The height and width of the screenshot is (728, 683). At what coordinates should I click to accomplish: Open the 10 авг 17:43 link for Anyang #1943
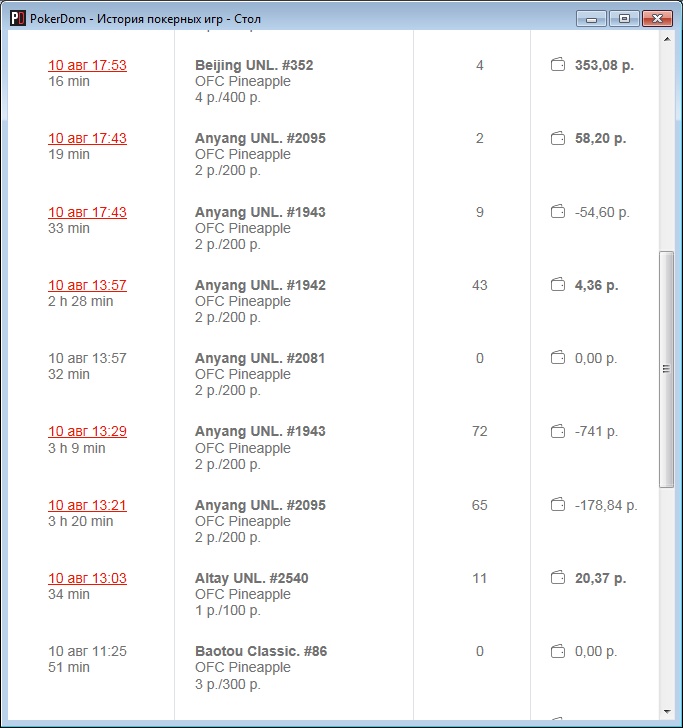(87, 212)
